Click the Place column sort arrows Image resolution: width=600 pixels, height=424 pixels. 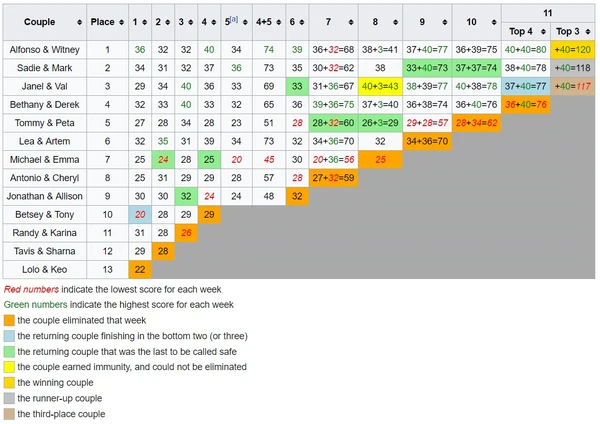121,22
